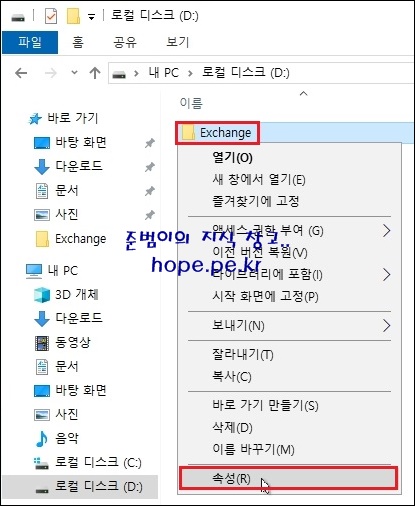Viewport: 415px width, 506px height.
Task: Open 3D 개체 under 내 PC
Action: coord(77,295)
